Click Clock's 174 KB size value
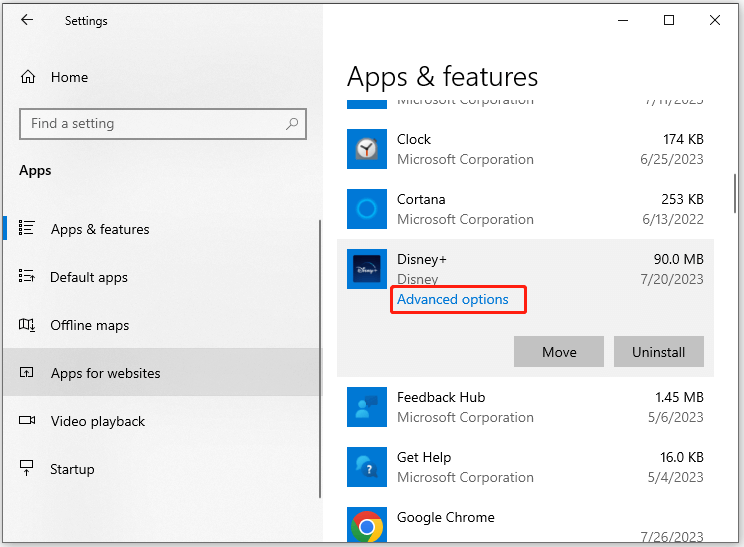This screenshot has height=547, width=744. tap(683, 139)
